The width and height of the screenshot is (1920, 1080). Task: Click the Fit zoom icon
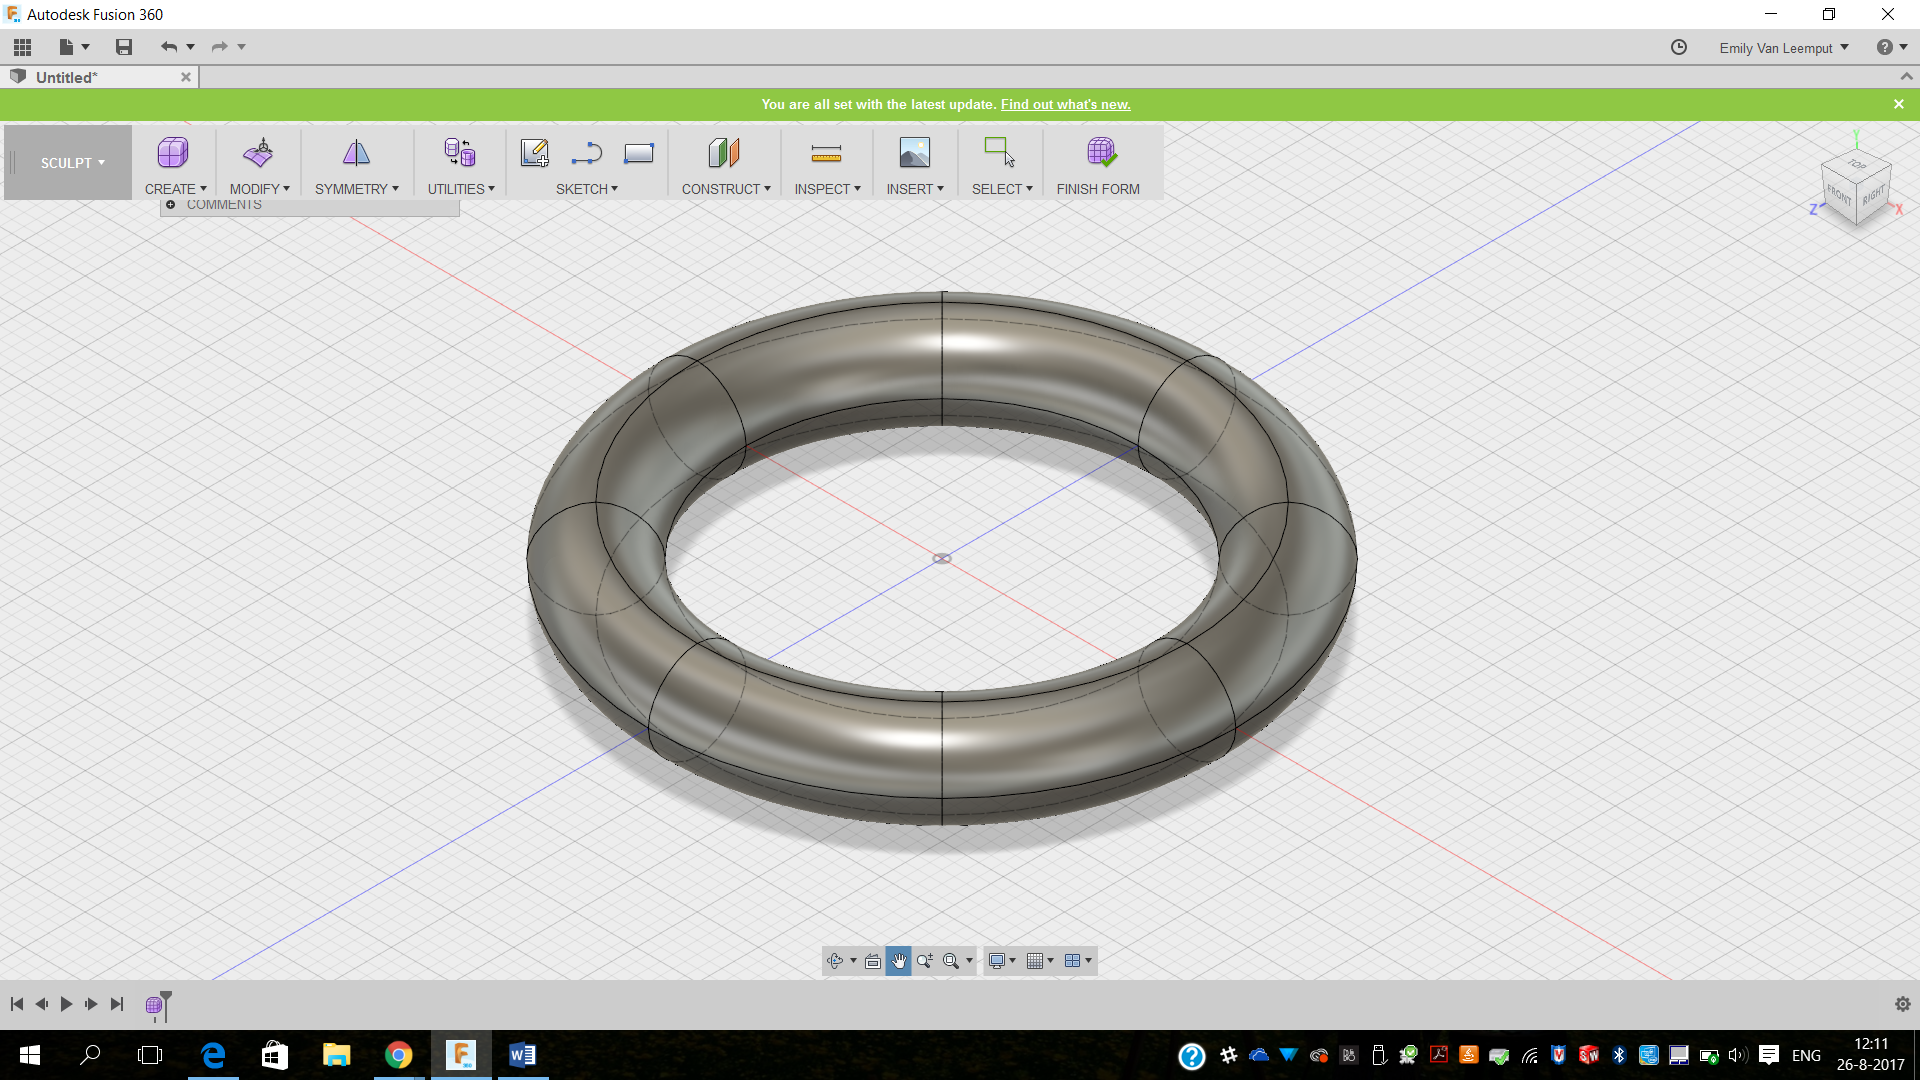coord(951,961)
